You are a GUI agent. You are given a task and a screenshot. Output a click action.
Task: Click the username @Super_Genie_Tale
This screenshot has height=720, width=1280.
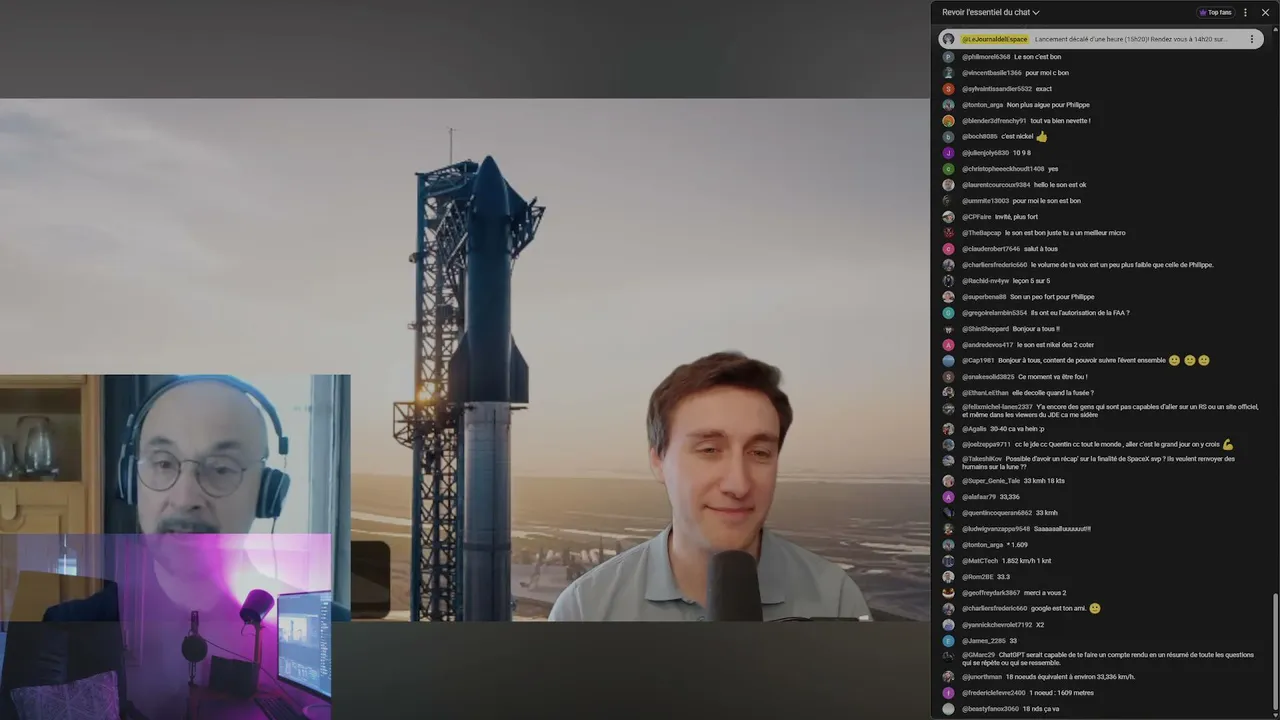pos(990,481)
